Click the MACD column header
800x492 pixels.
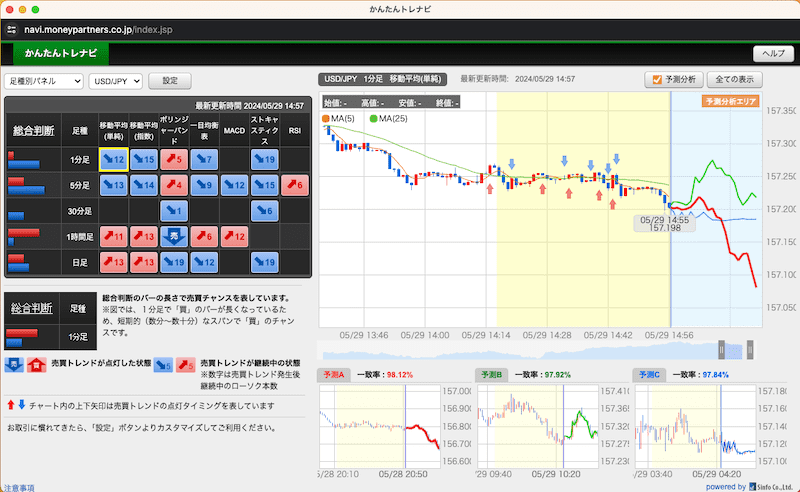click(234, 131)
